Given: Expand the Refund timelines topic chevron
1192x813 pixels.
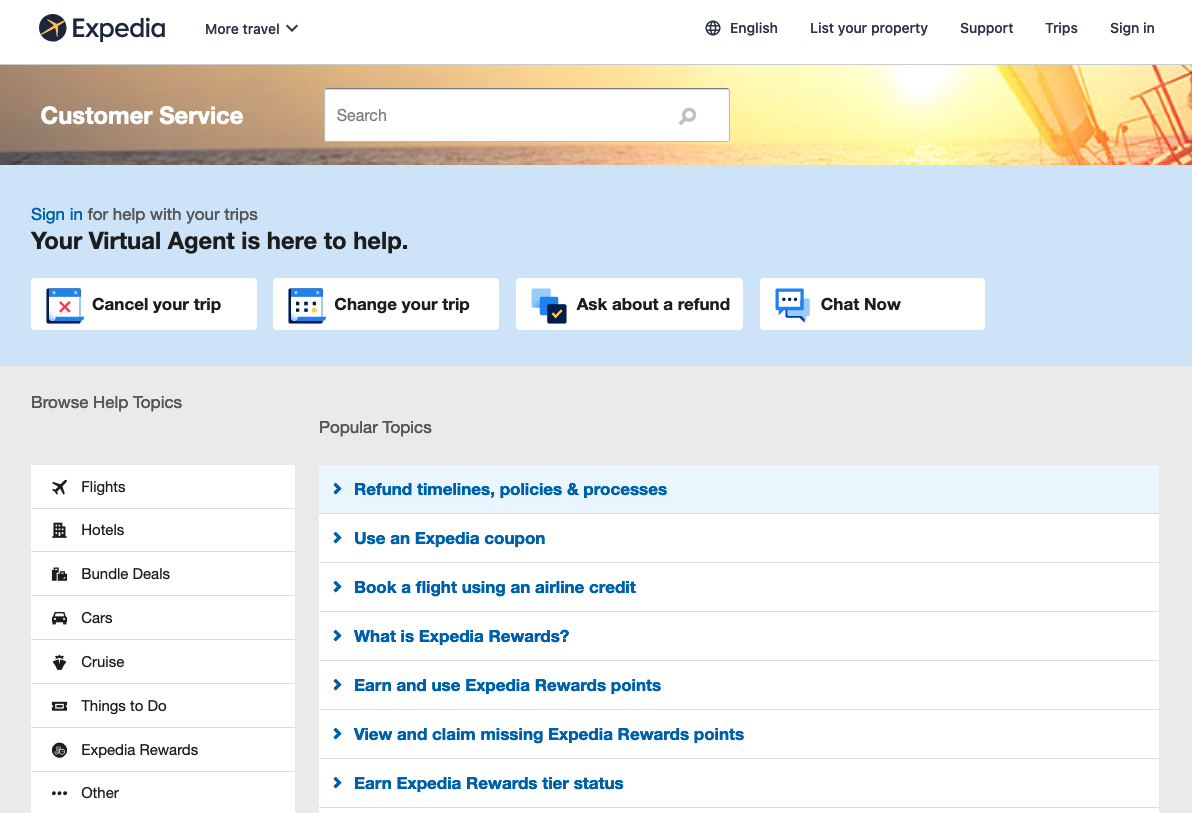Looking at the screenshot, I should 337,489.
